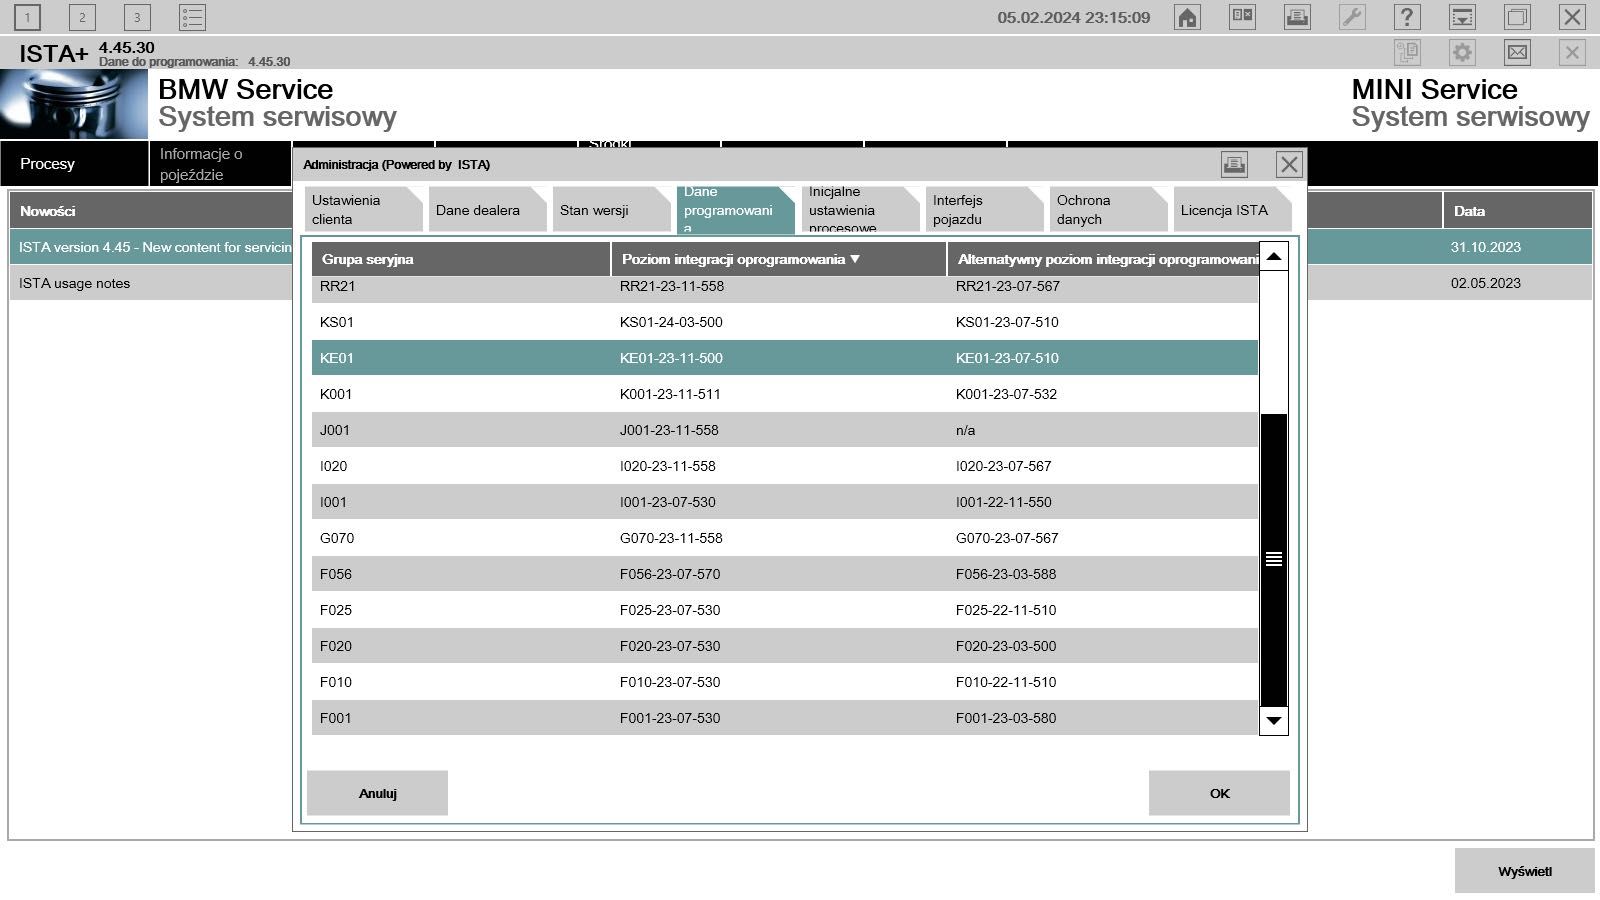Open the Ochrona danych tab
Viewport: 1600px width, 900px height.
1108,209
